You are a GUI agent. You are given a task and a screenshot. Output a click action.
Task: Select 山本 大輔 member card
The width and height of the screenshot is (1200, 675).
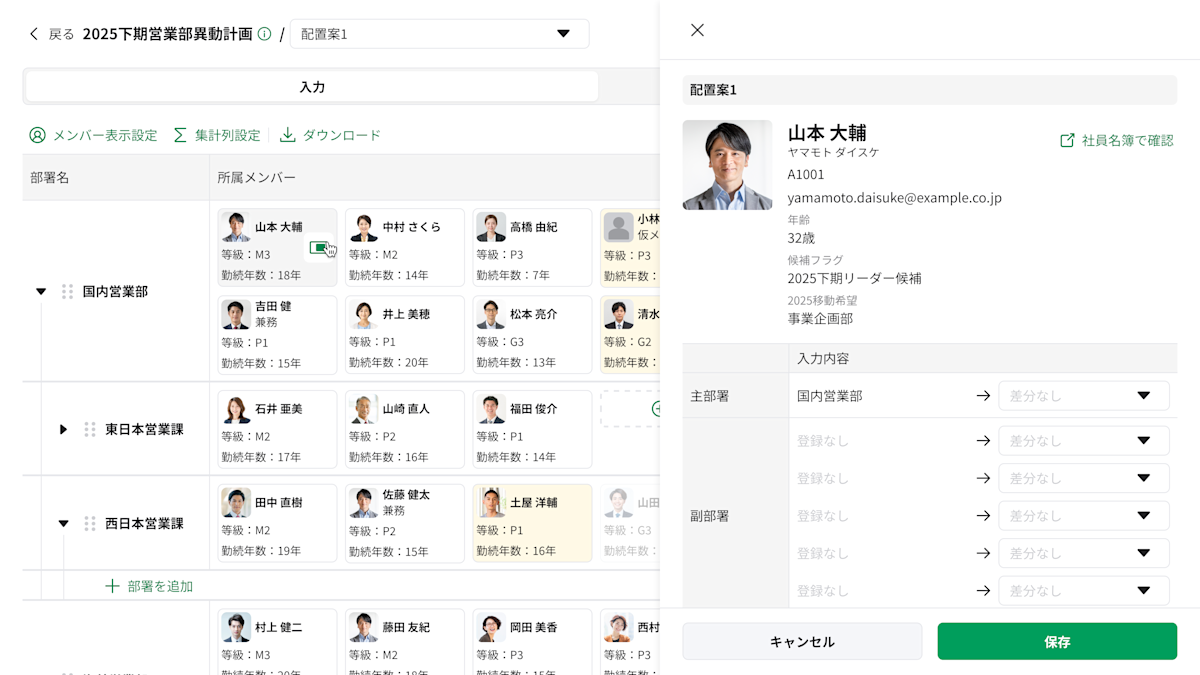[277, 248]
